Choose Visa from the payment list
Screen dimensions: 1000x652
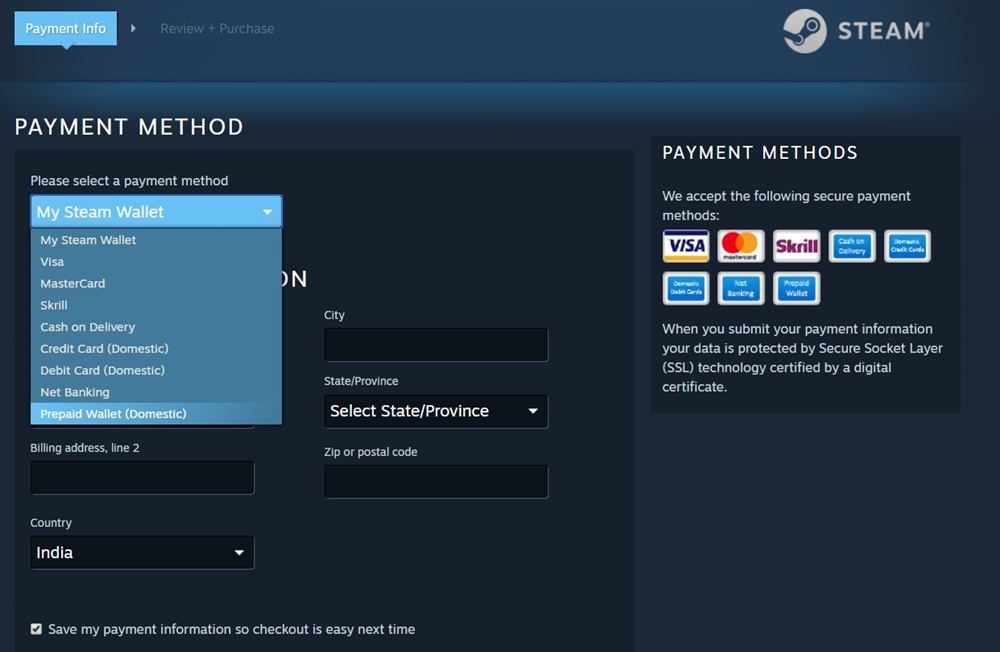[x=156, y=262]
